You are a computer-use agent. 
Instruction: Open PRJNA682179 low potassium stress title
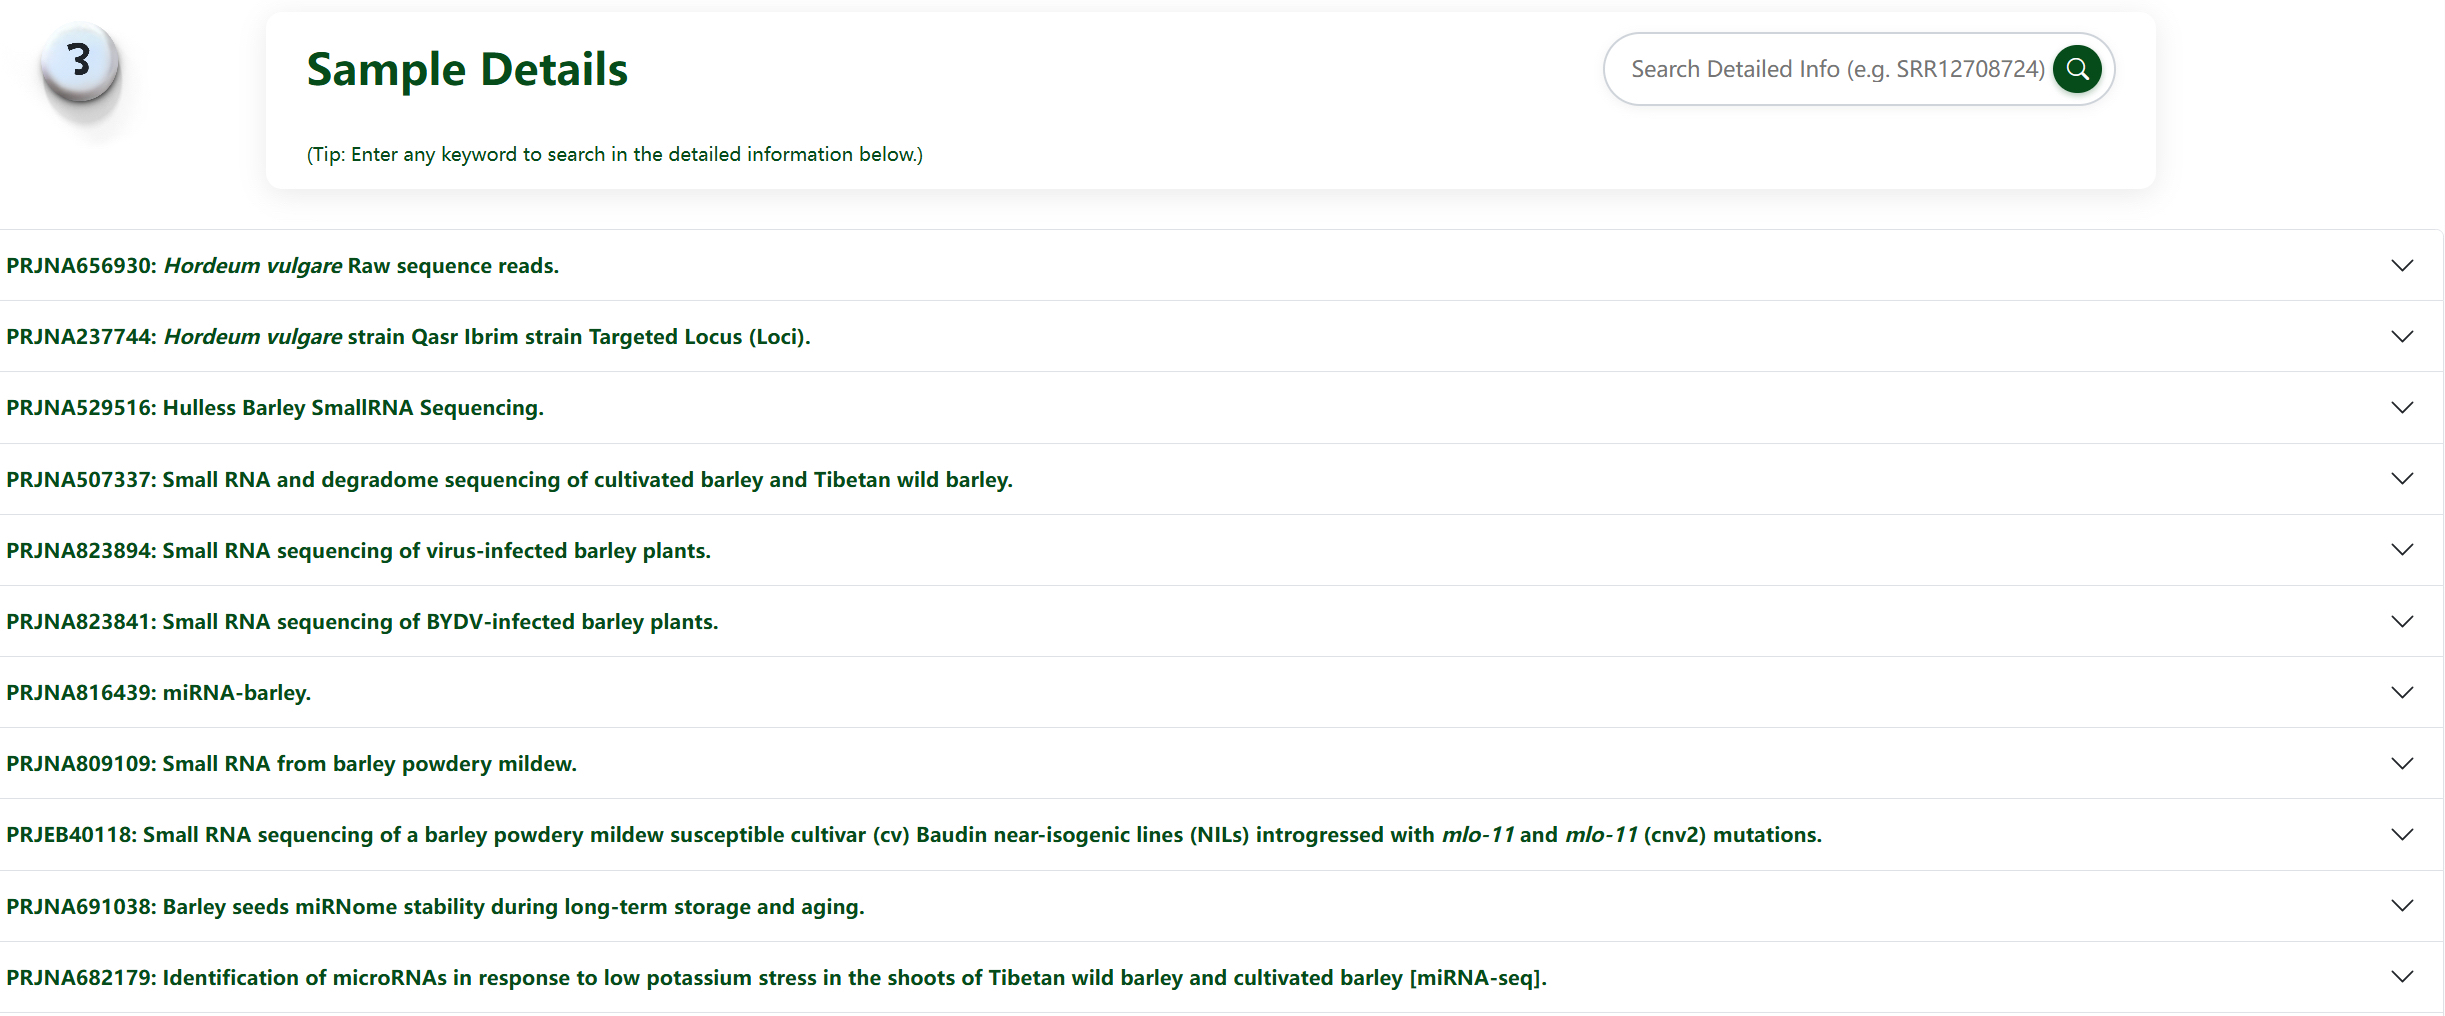777,978
